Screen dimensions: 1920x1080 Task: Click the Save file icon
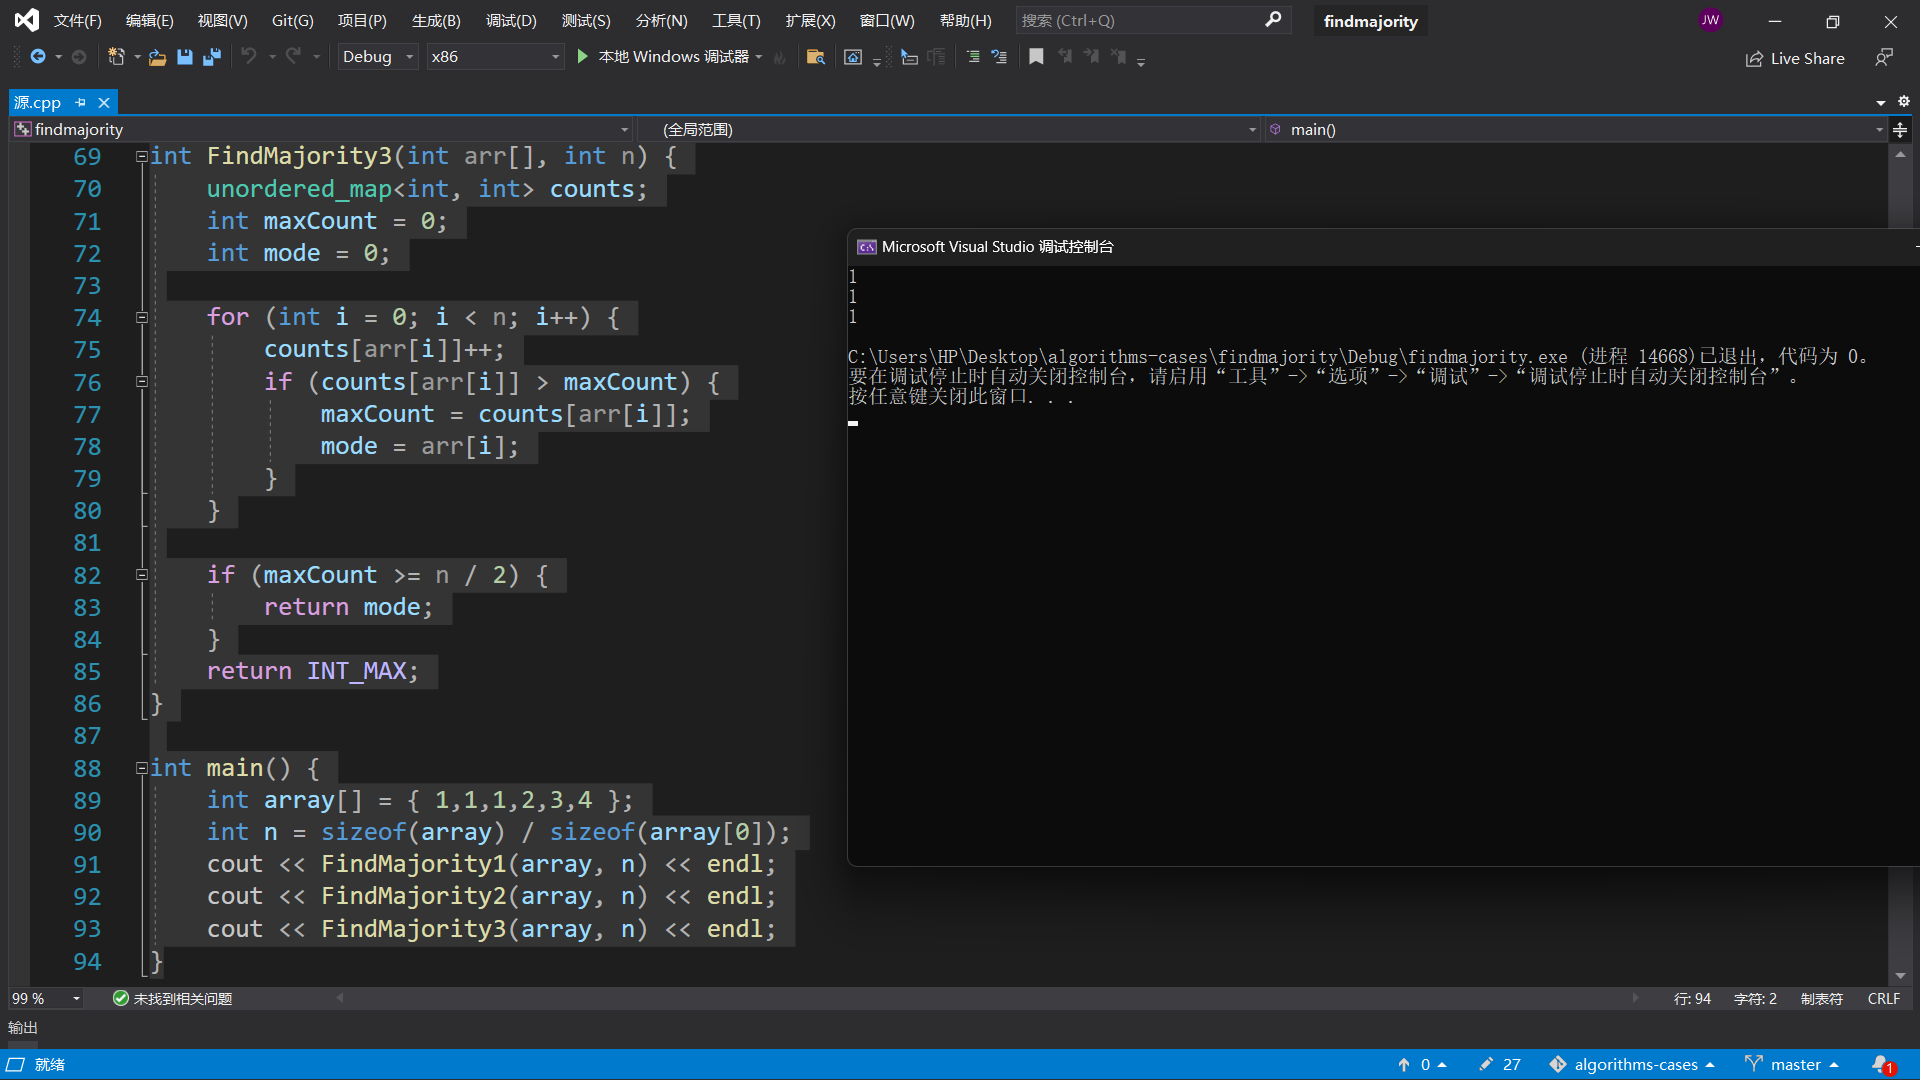click(x=185, y=57)
